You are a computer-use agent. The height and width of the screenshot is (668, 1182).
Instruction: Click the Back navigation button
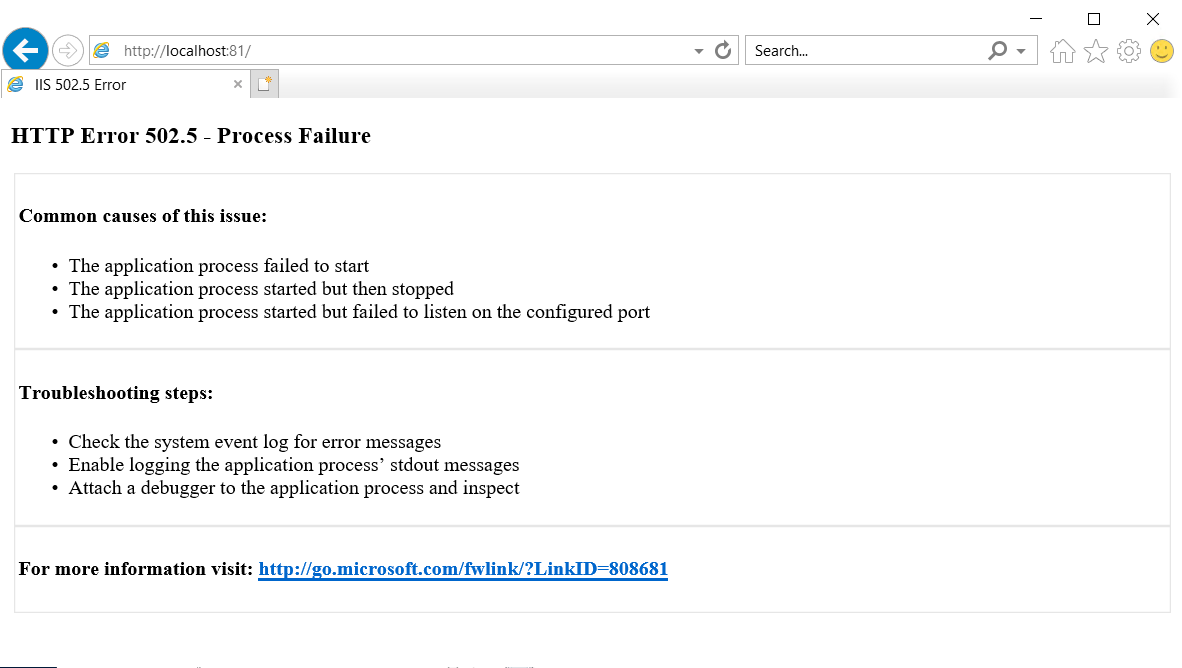[x=25, y=49]
